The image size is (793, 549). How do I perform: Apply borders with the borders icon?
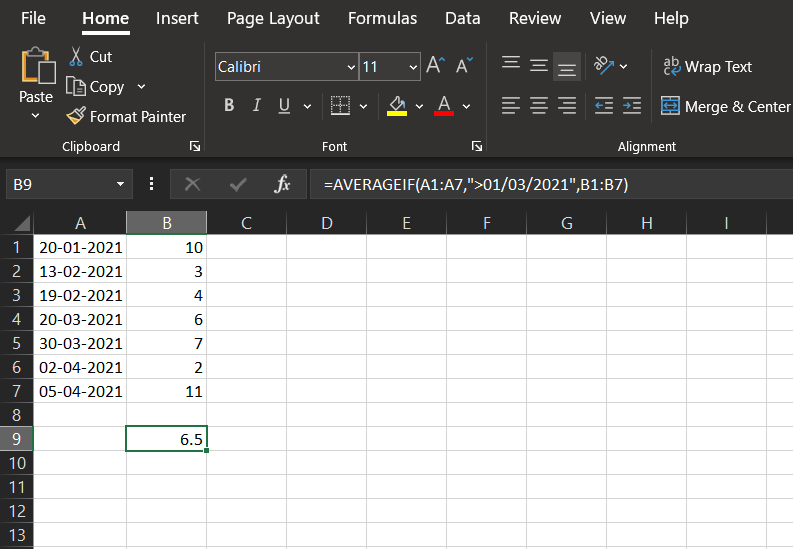pos(340,106)
